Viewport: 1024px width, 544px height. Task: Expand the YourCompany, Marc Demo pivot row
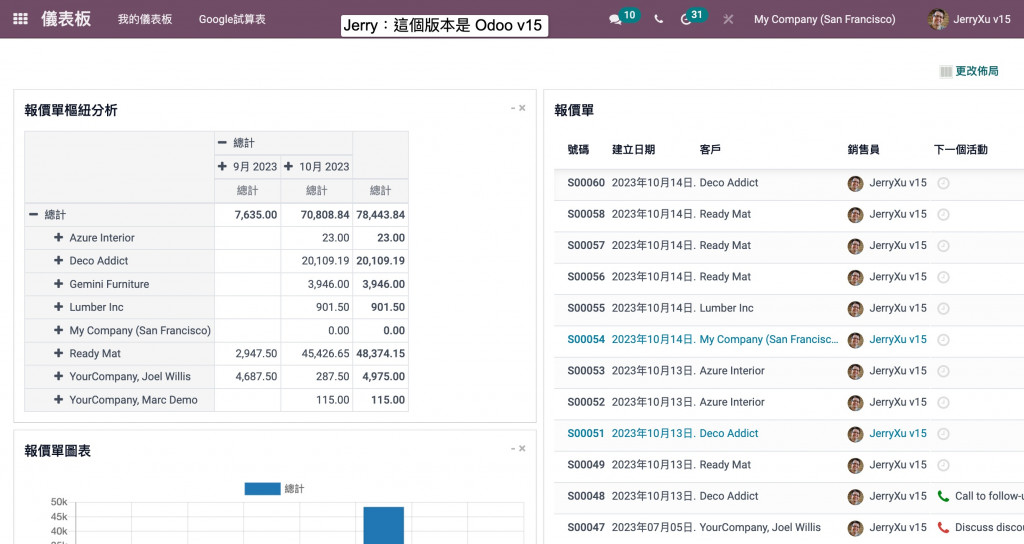58,400
